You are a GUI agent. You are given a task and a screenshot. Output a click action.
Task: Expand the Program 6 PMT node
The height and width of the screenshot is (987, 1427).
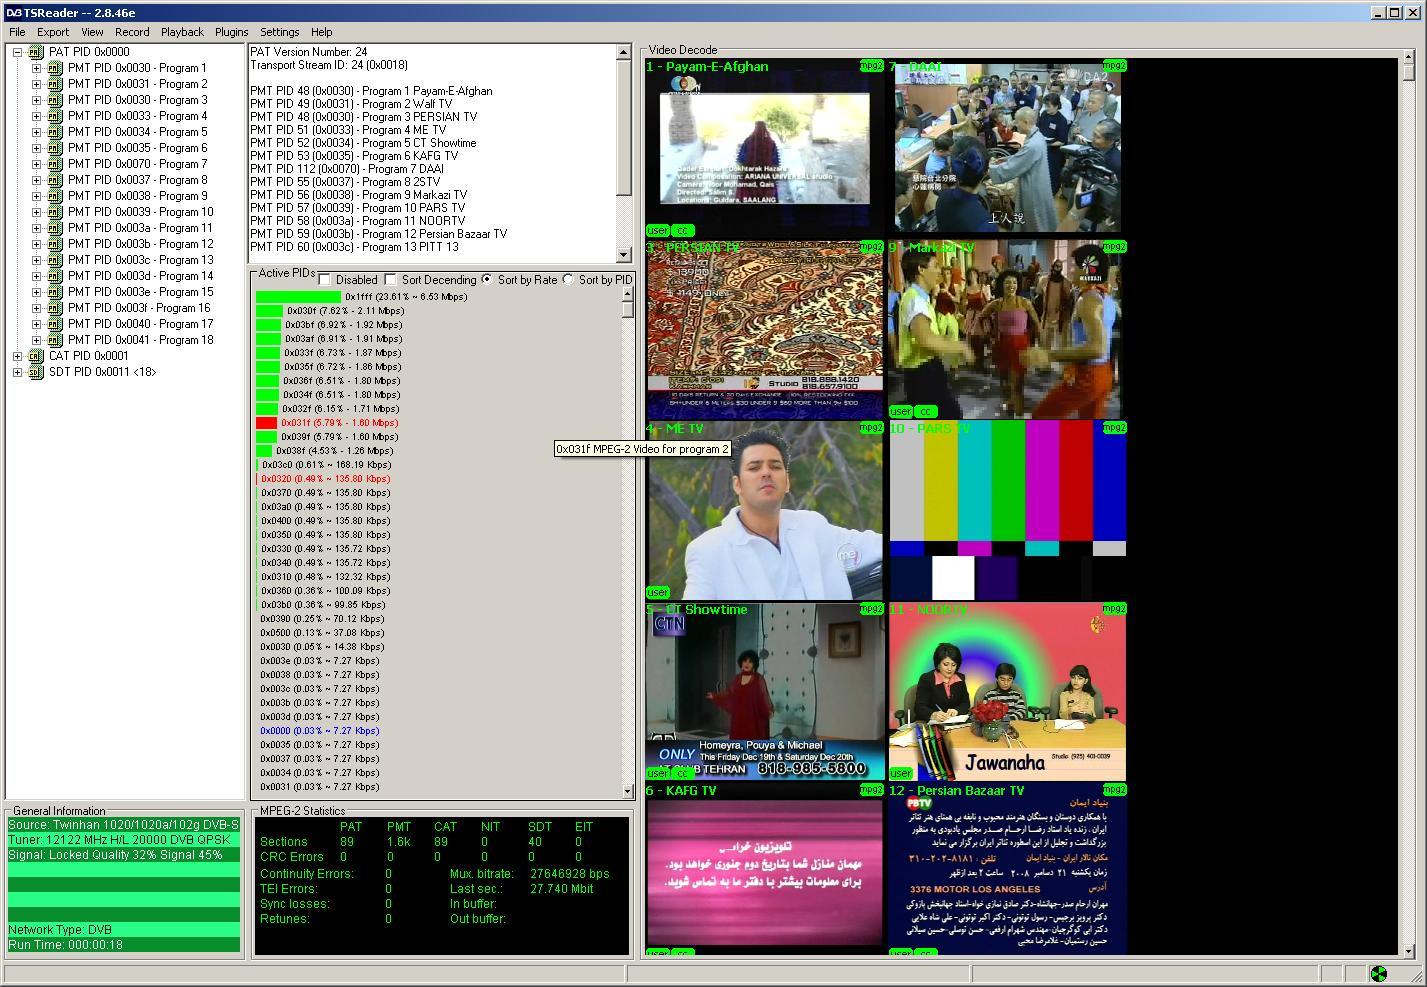(x=36, y=148)
